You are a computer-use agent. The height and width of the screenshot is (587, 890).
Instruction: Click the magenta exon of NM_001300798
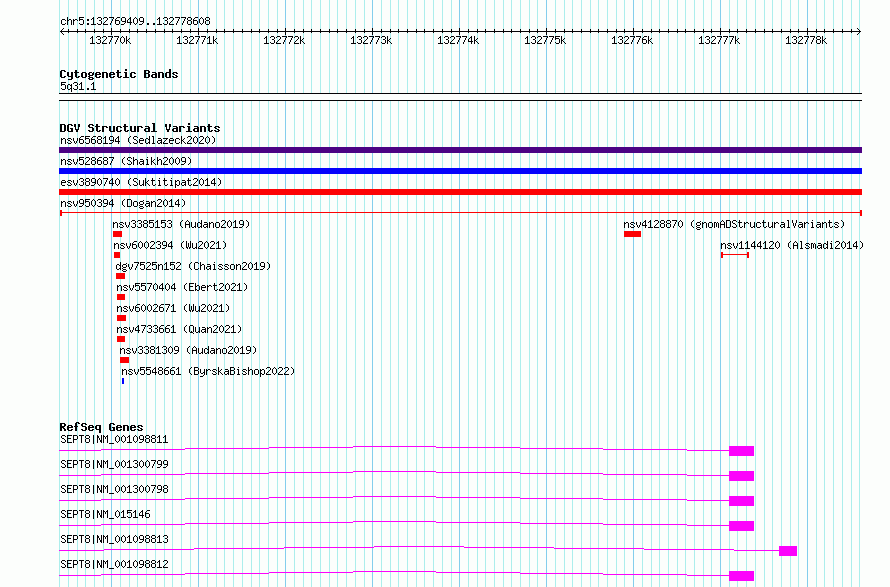click(741, 501)
